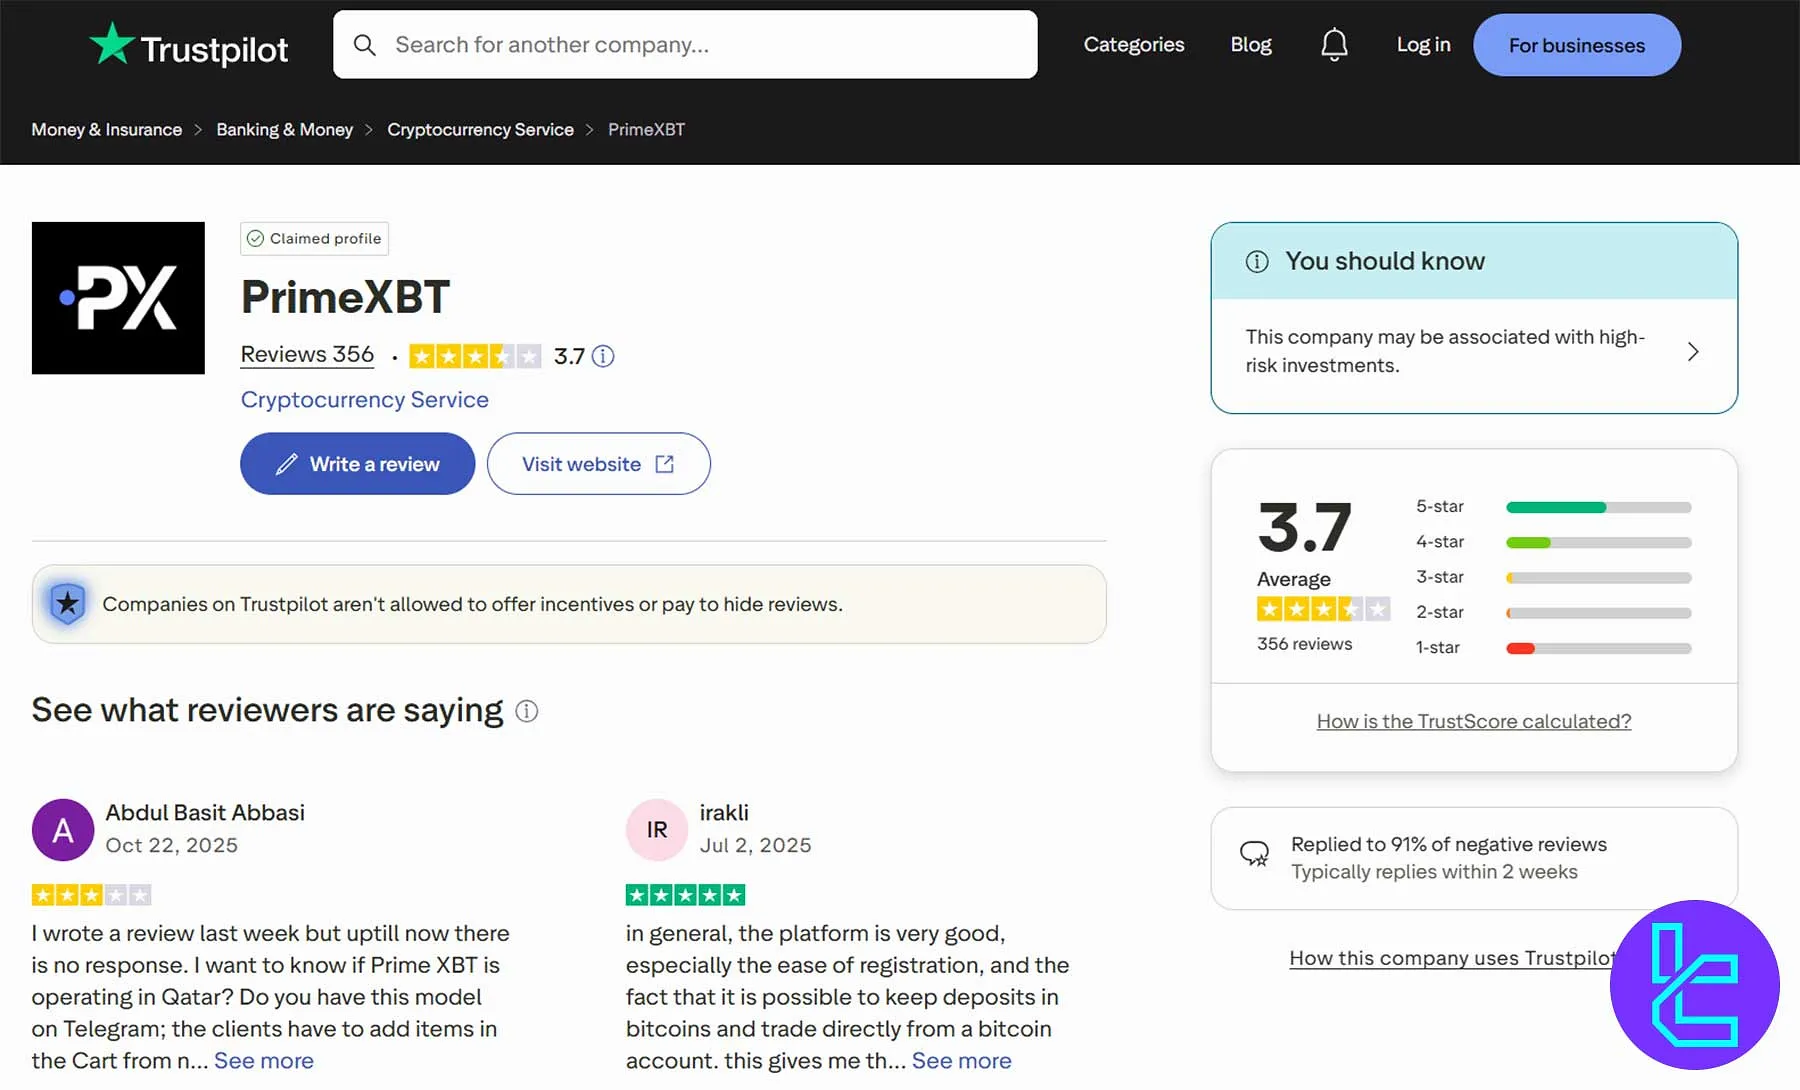Click the PrimeXBT company logo
Image resolution: width=1800 pixels, height=1090 pixels.
(117, 298)
